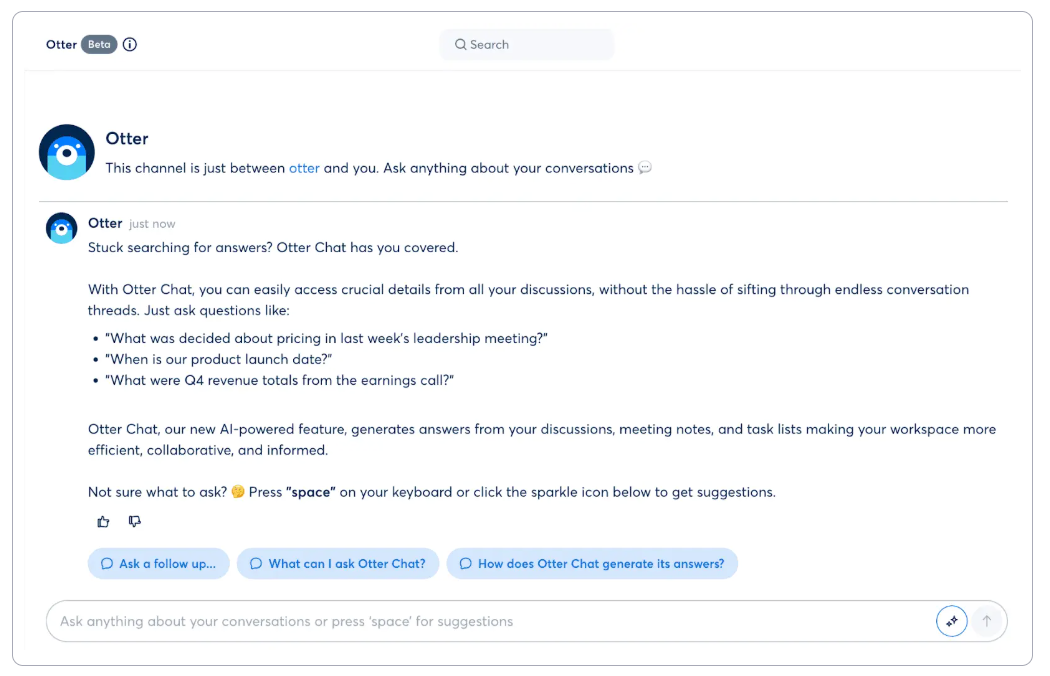Give a thumbs down to Otter's message
The image size is (1050, 676).
(135, 521)
